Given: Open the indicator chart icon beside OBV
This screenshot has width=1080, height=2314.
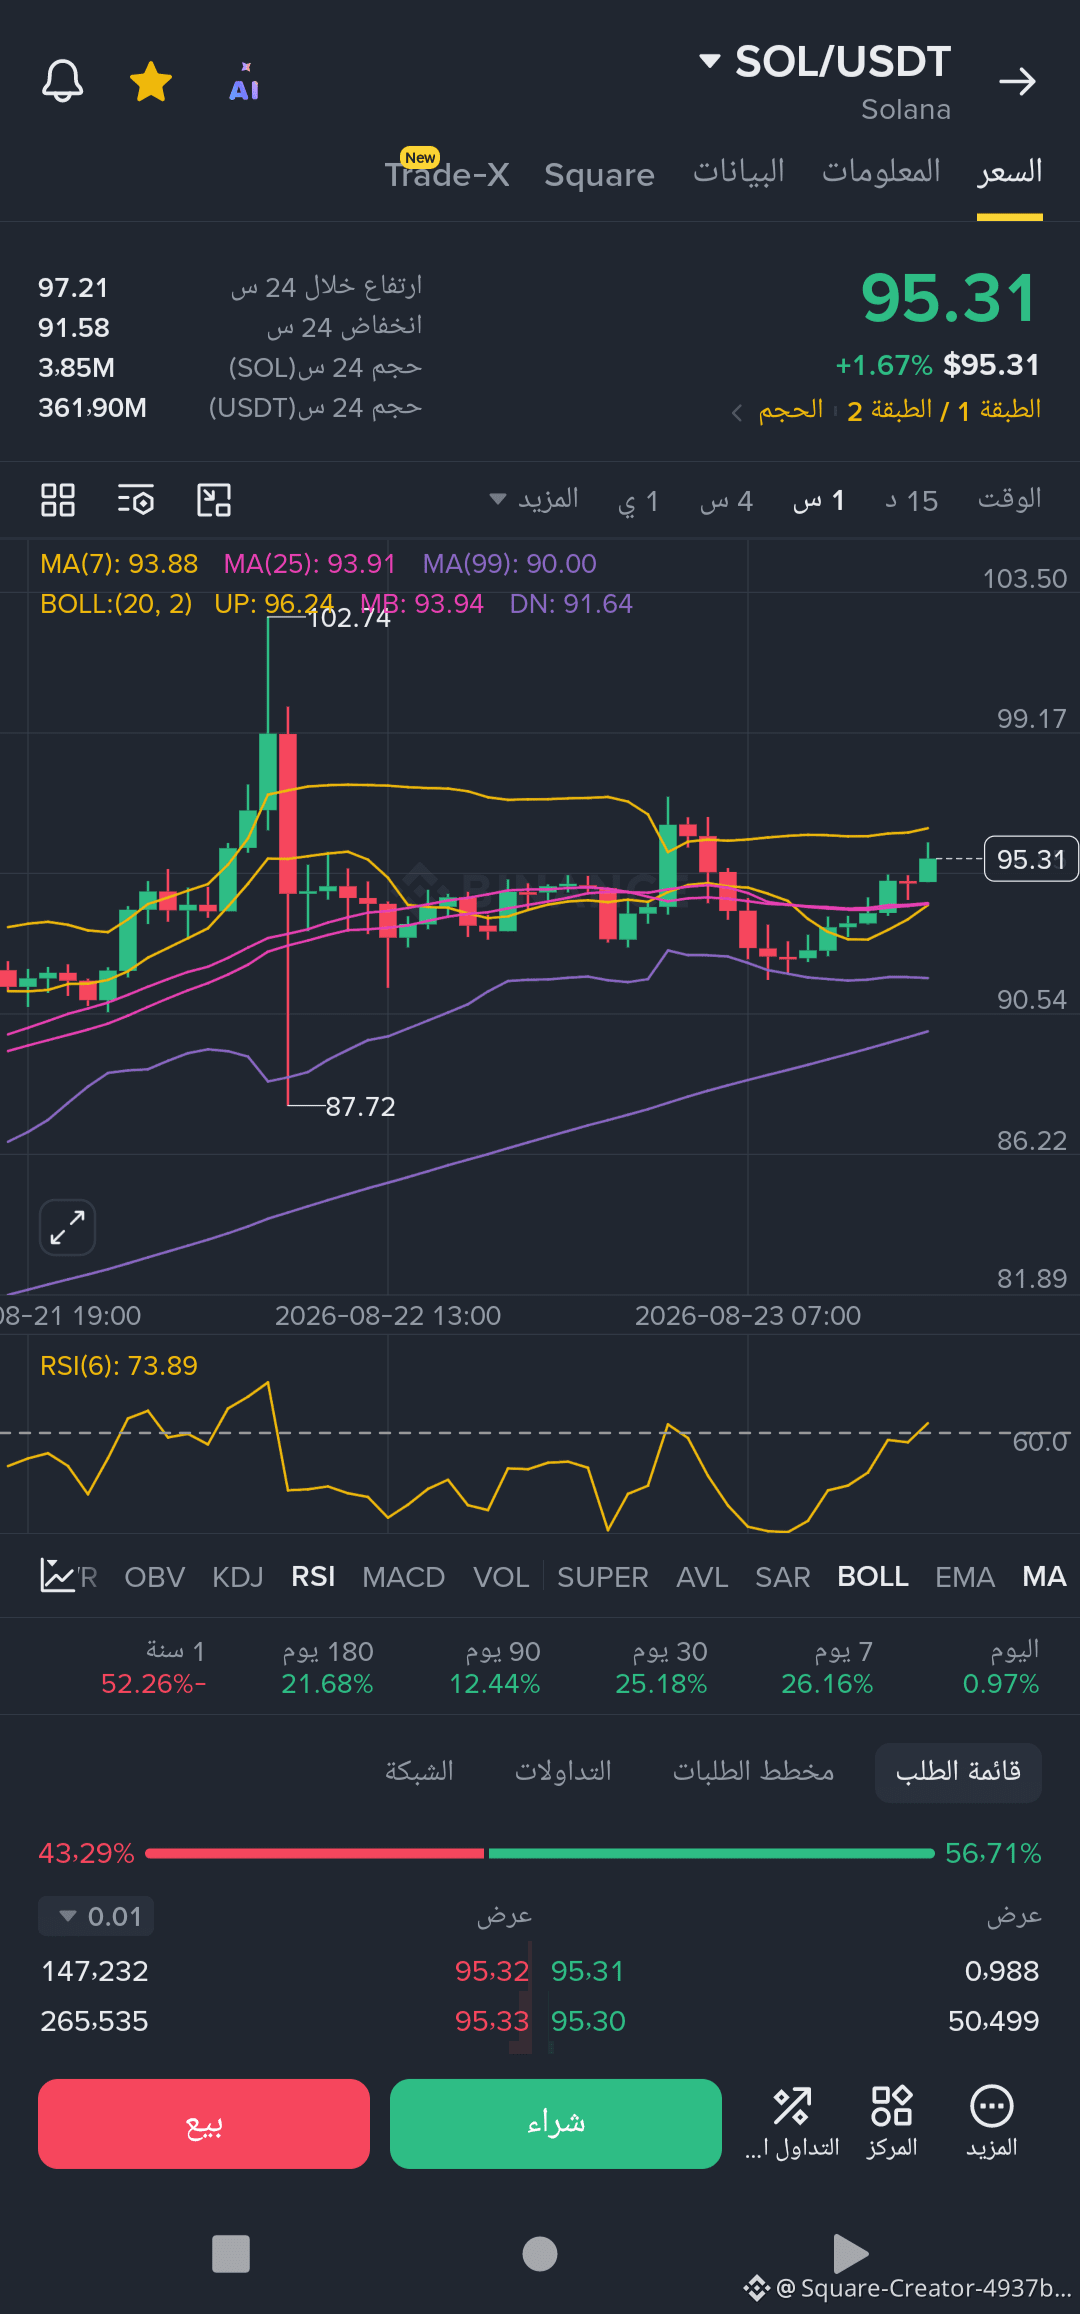Looking at the screenshot, I should point(58,1575).
